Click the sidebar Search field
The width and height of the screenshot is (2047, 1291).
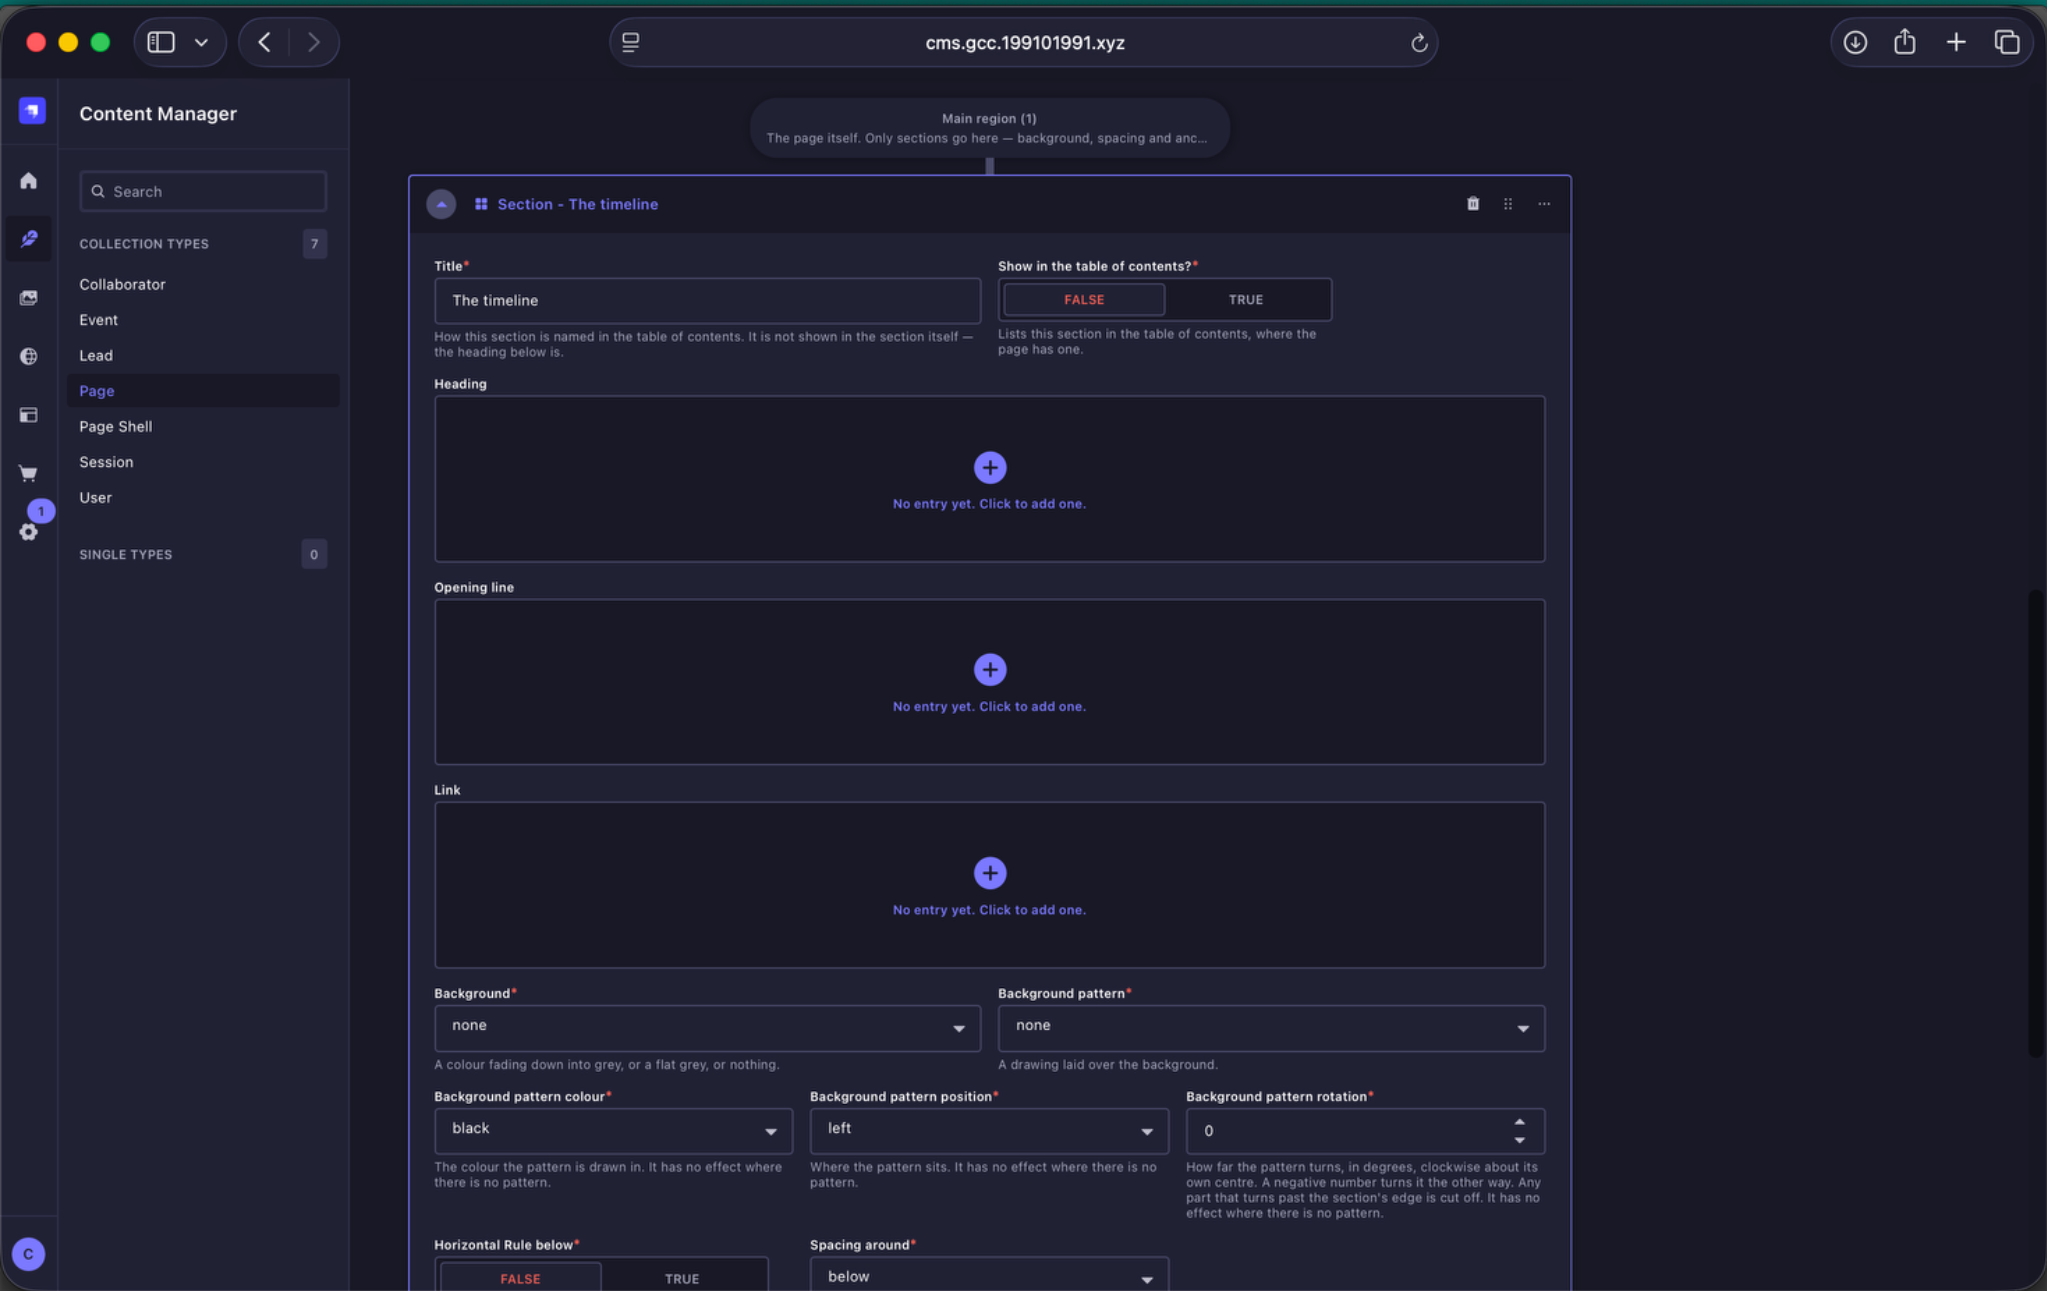[203, 192]
